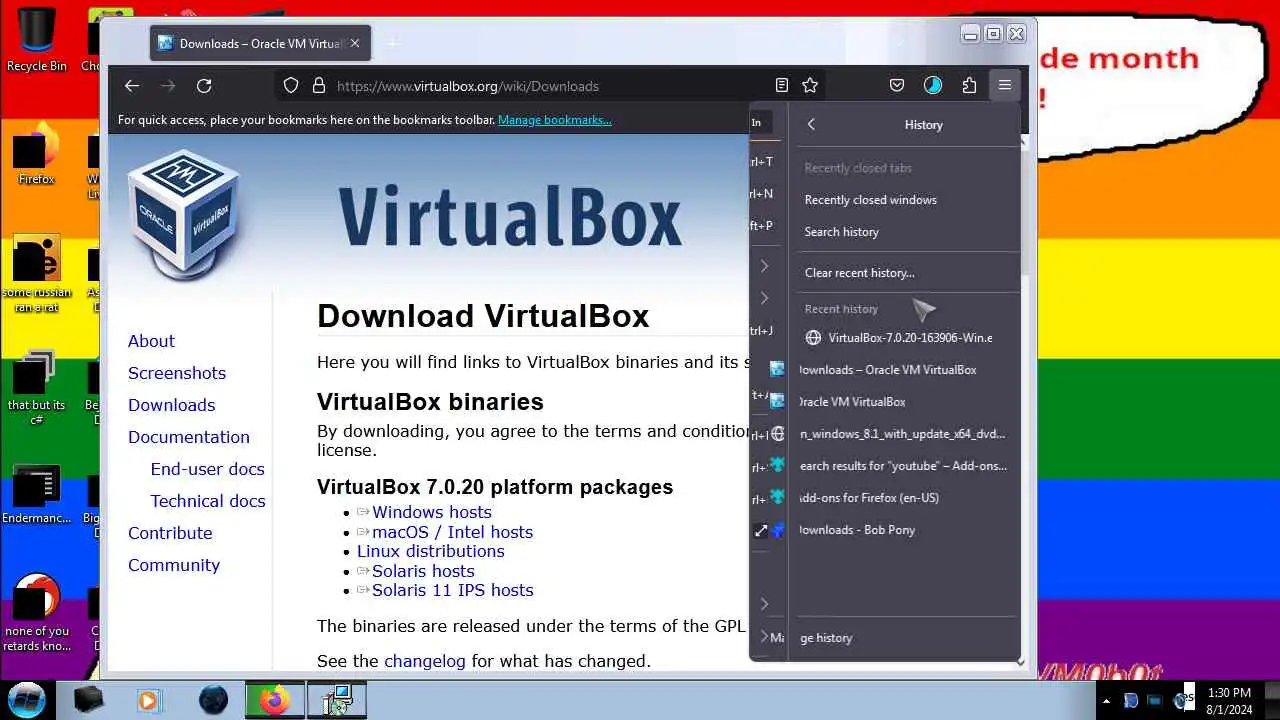Click the Manage bookmarks... link
Screen dimensions: 1280x720
click(555, 120)
